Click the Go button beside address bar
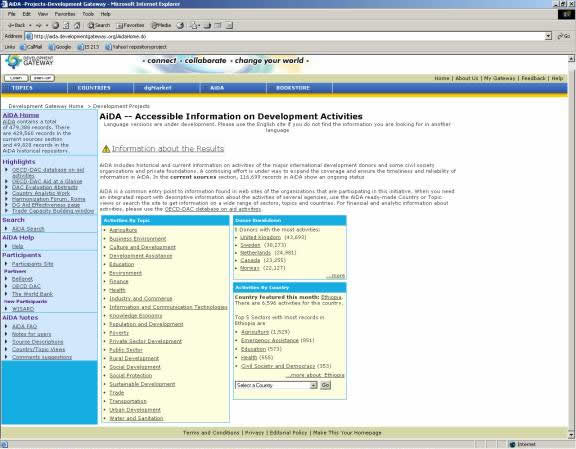Viewport: 576px width, 449px height. click(564, 36)
